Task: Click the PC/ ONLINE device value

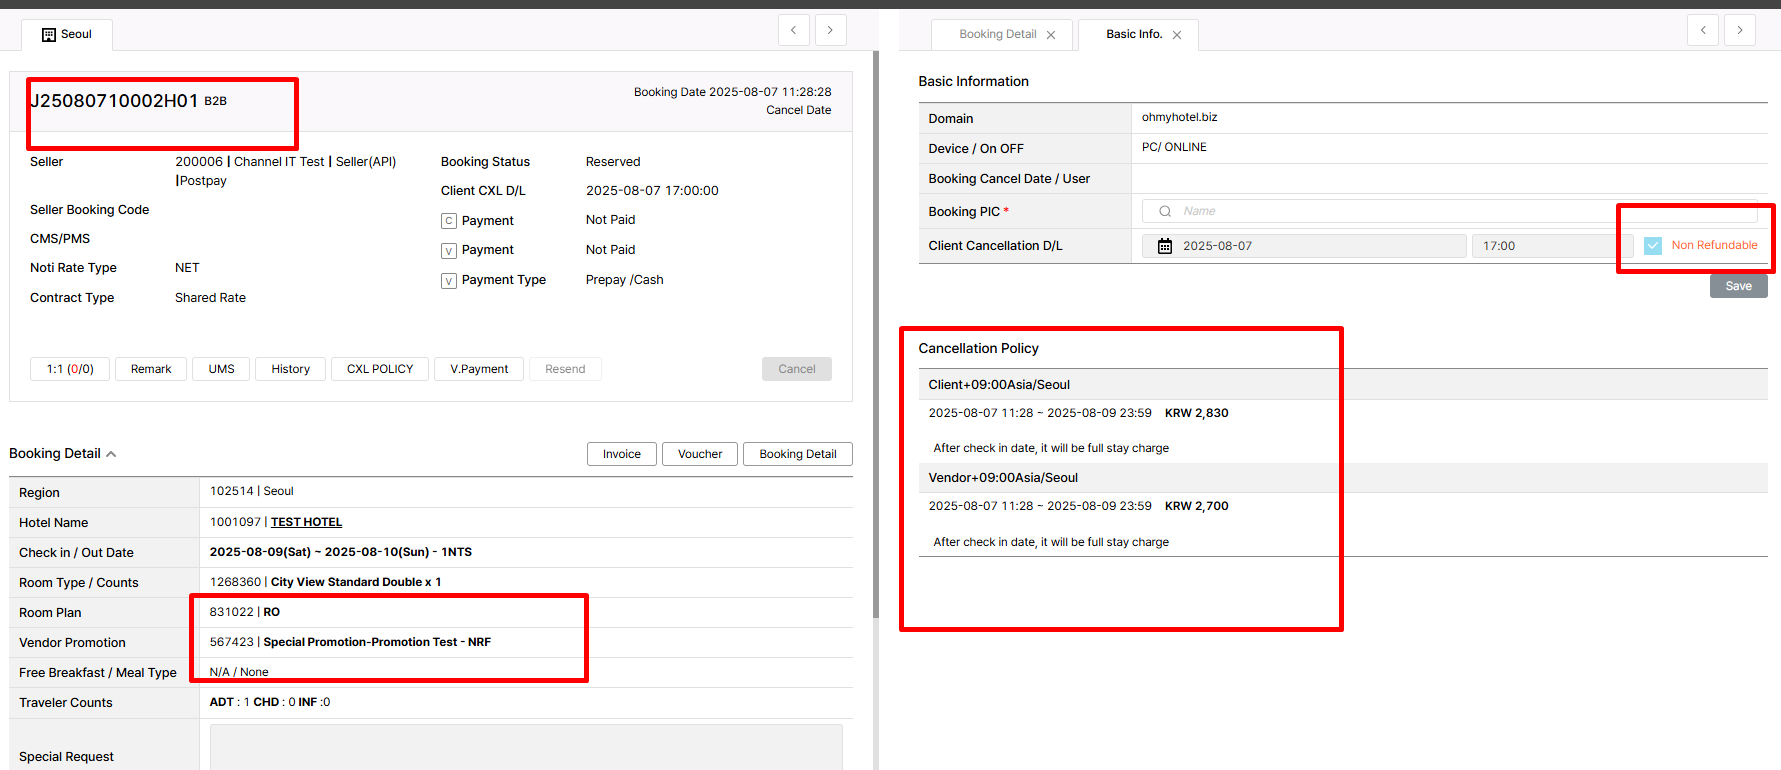Action: coord(1174,147)
